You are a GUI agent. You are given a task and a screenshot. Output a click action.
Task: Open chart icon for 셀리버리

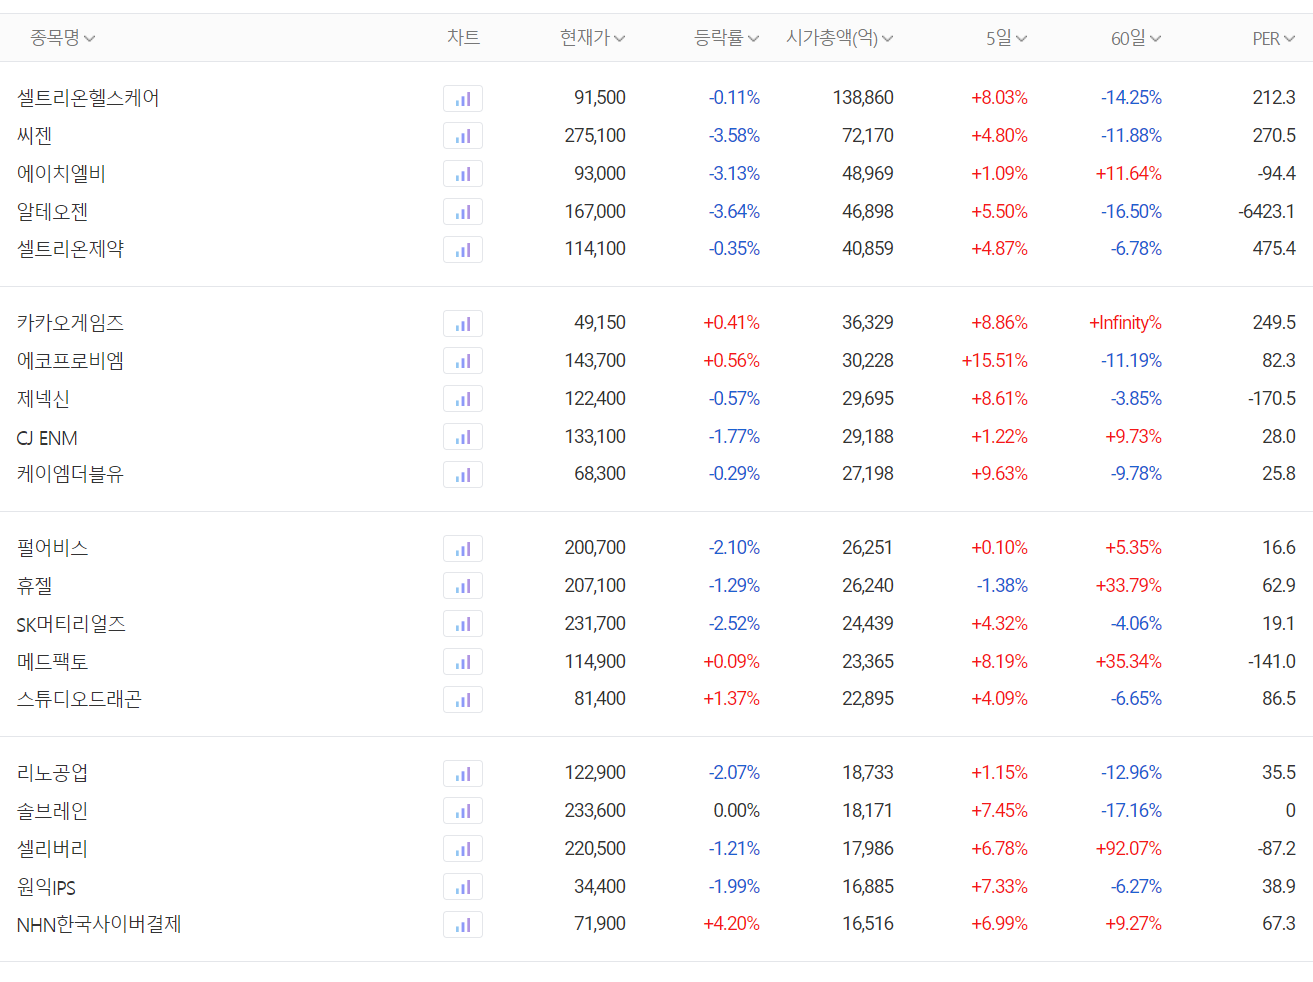(x=463, y=849)
